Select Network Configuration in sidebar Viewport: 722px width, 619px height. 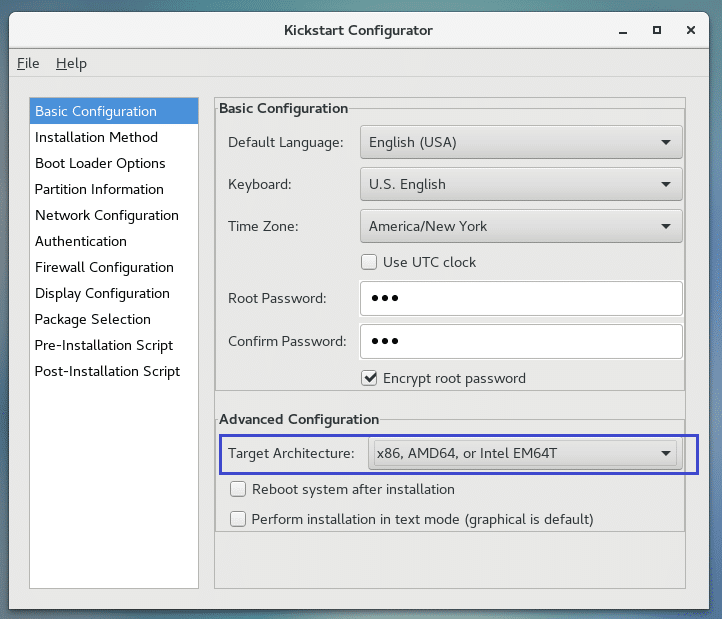(106, 215)
